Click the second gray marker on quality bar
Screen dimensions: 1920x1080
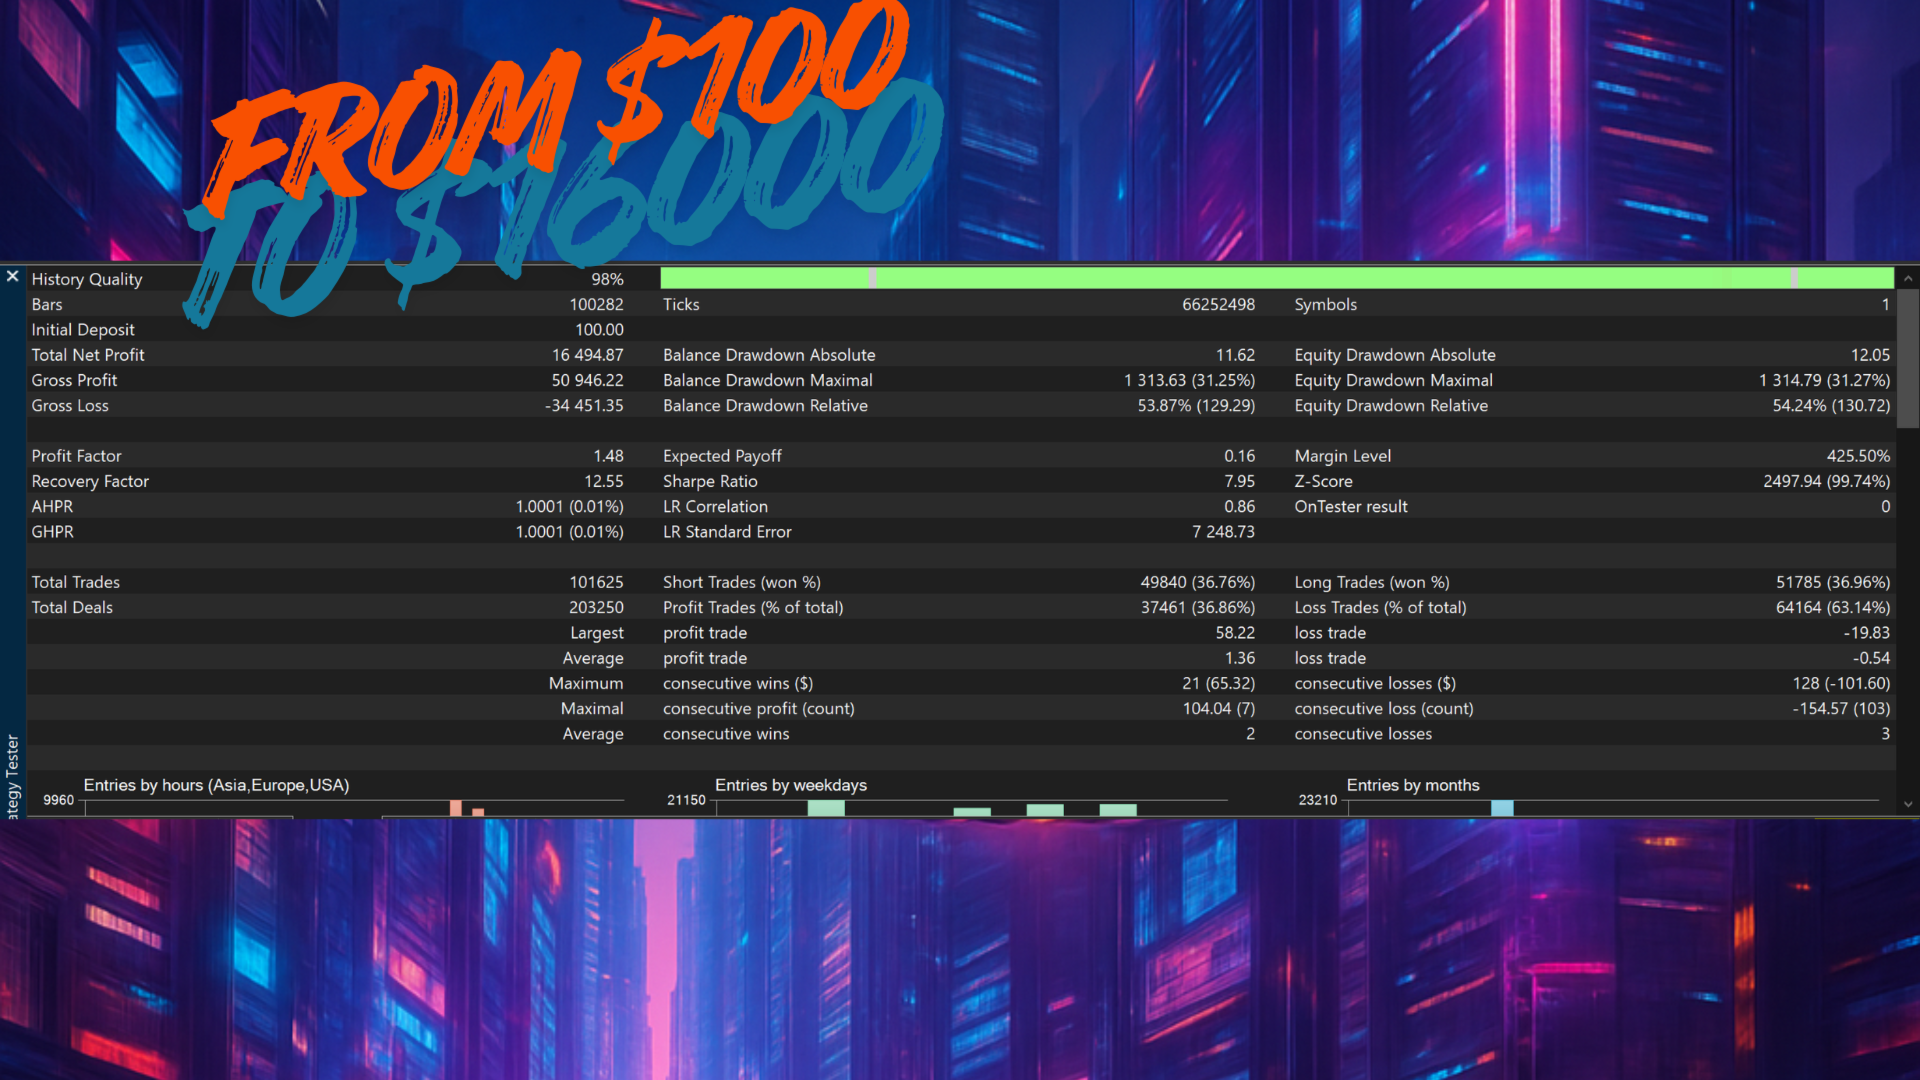coord(1795,278)
